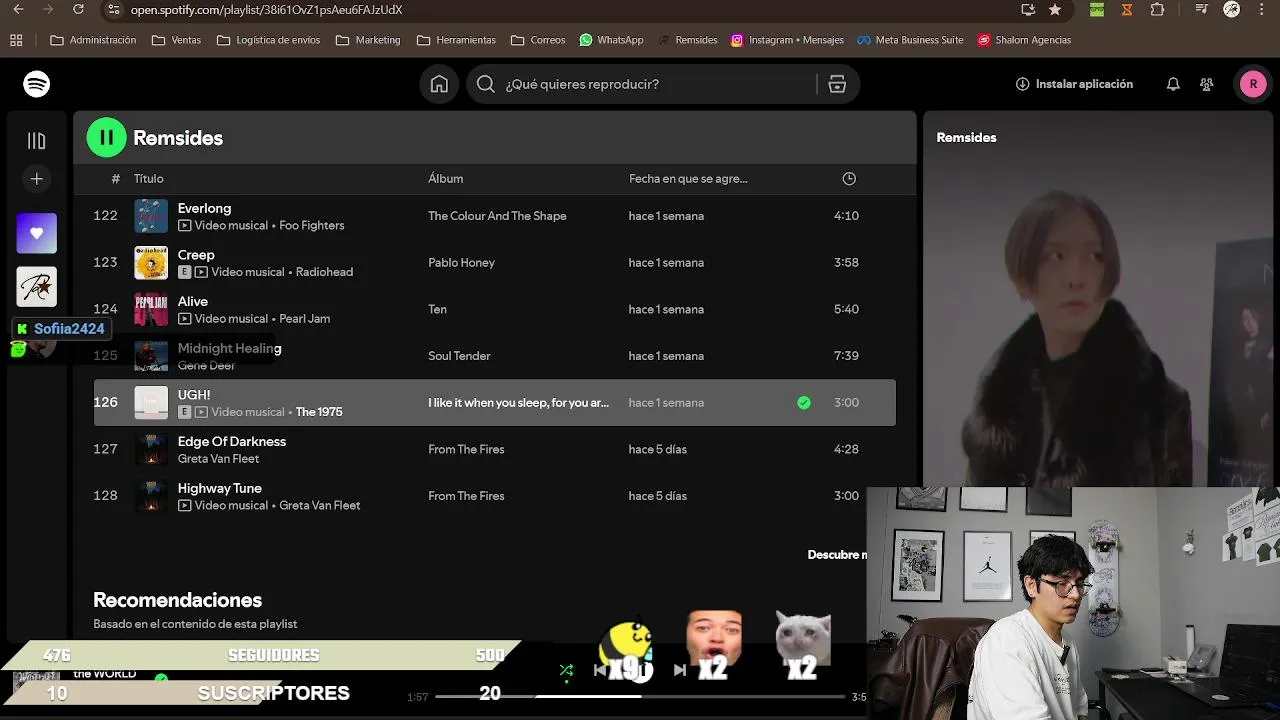The width and height of the screenshot is (1280, 720).
Task: Open the Logística de envíos bookmarks folder
Action: click(269, 40)
